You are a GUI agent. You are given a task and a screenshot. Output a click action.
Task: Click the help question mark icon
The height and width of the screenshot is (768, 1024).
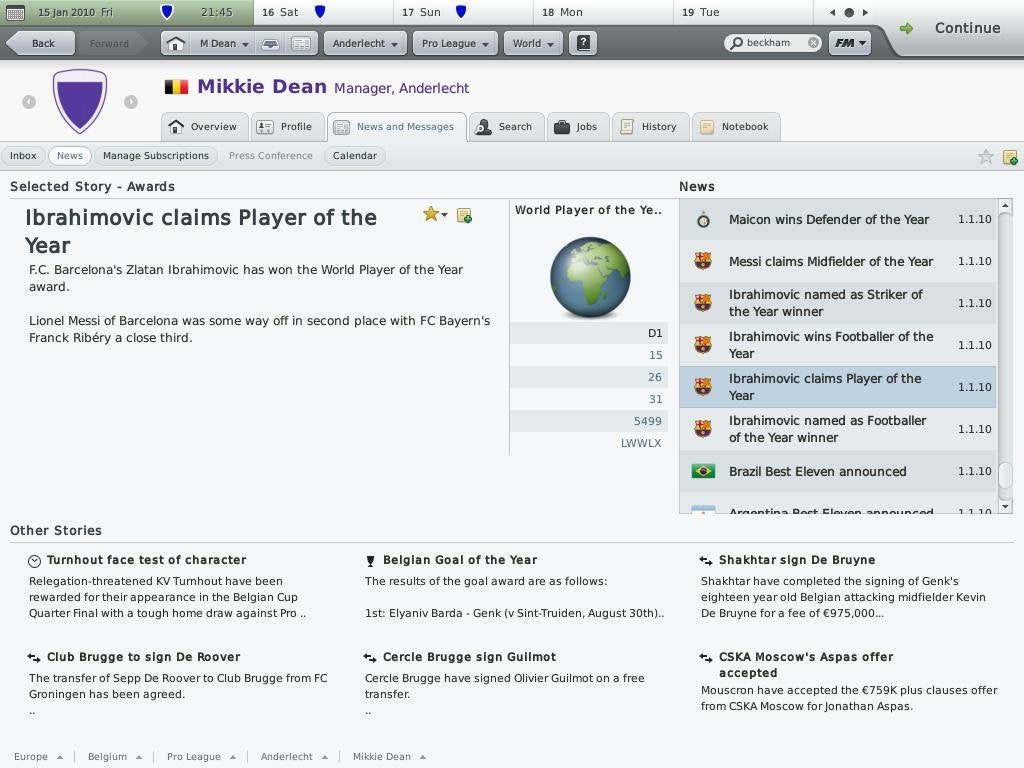(x=584, y=44)
